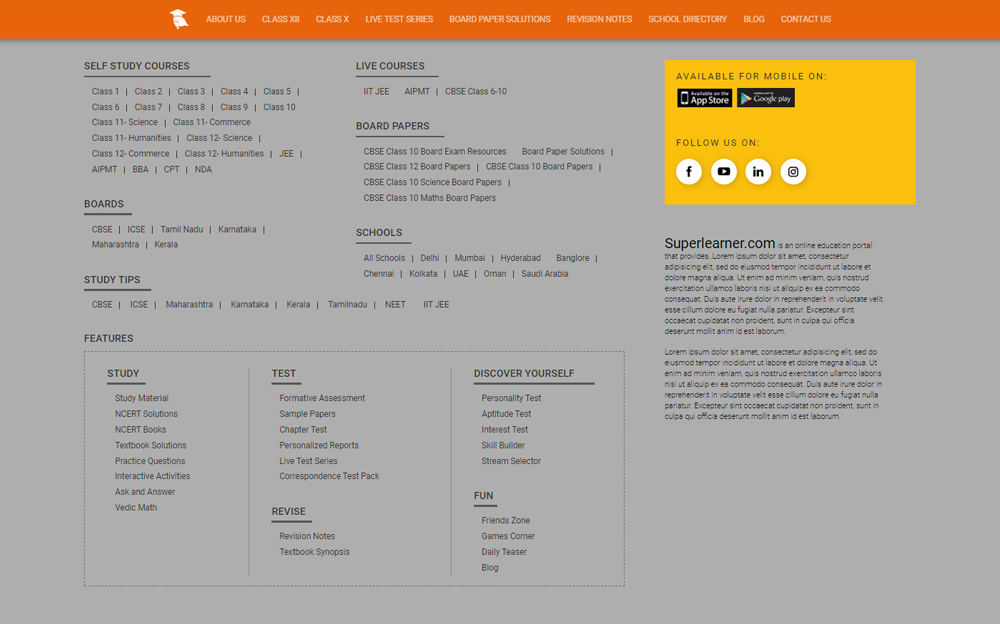The height and width of the screenshot is (624, 1000).
Task: Open the YouTube channel icon
Action: [724, 172]
